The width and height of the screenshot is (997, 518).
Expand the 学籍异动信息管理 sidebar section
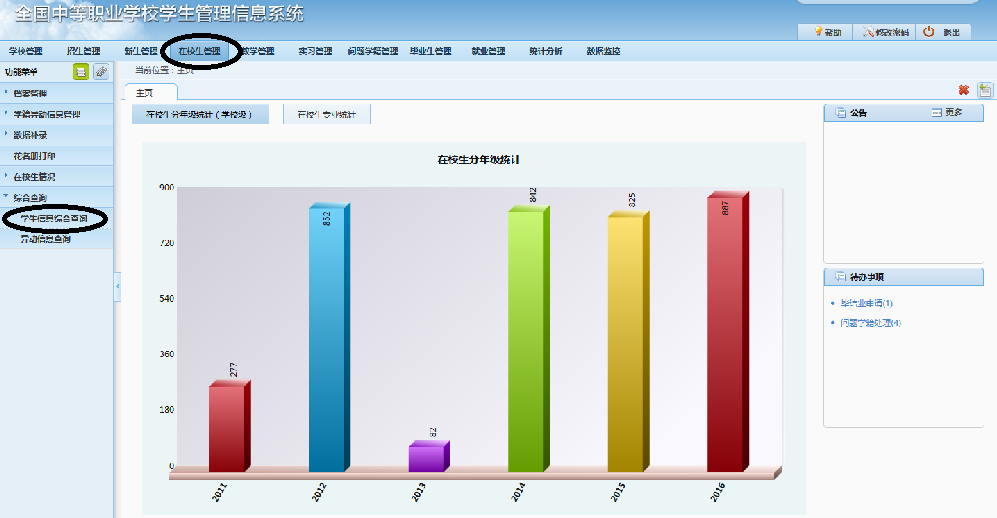tap(57, 114)
